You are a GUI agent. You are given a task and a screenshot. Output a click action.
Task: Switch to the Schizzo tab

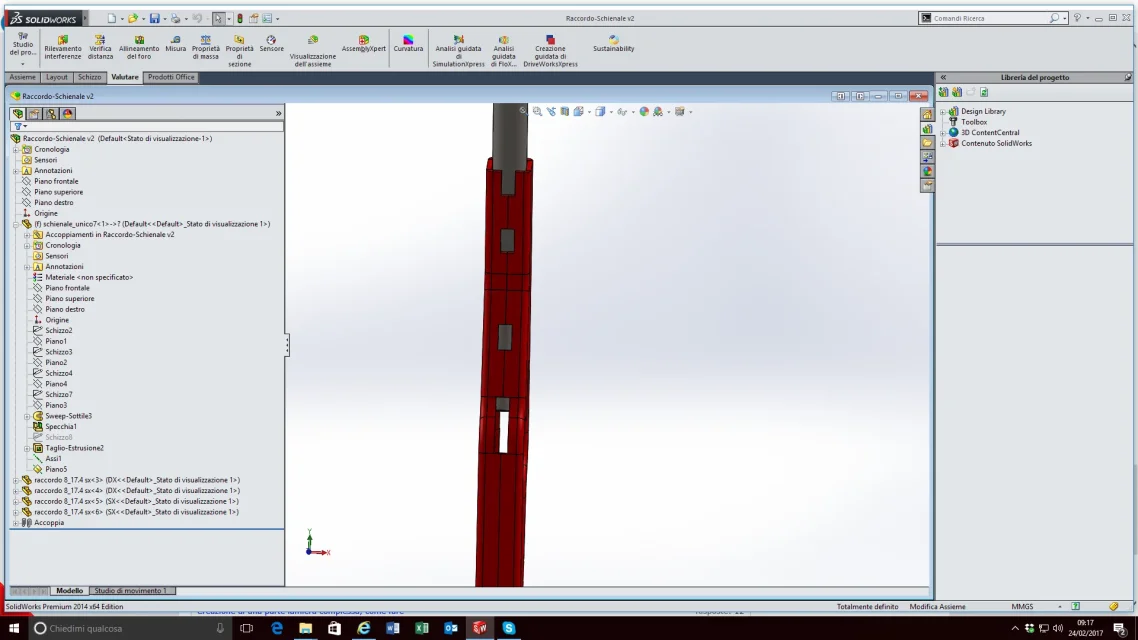click(x=89, y=77)
